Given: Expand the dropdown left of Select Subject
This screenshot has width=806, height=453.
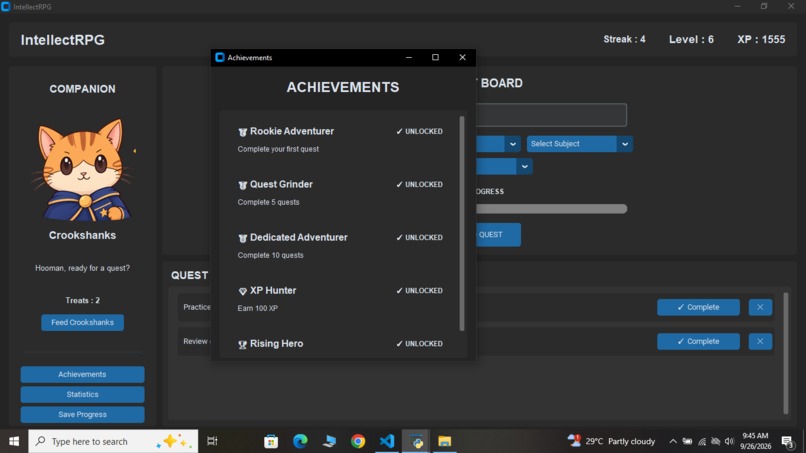Looking at the screenshot, I should point(512,144).
